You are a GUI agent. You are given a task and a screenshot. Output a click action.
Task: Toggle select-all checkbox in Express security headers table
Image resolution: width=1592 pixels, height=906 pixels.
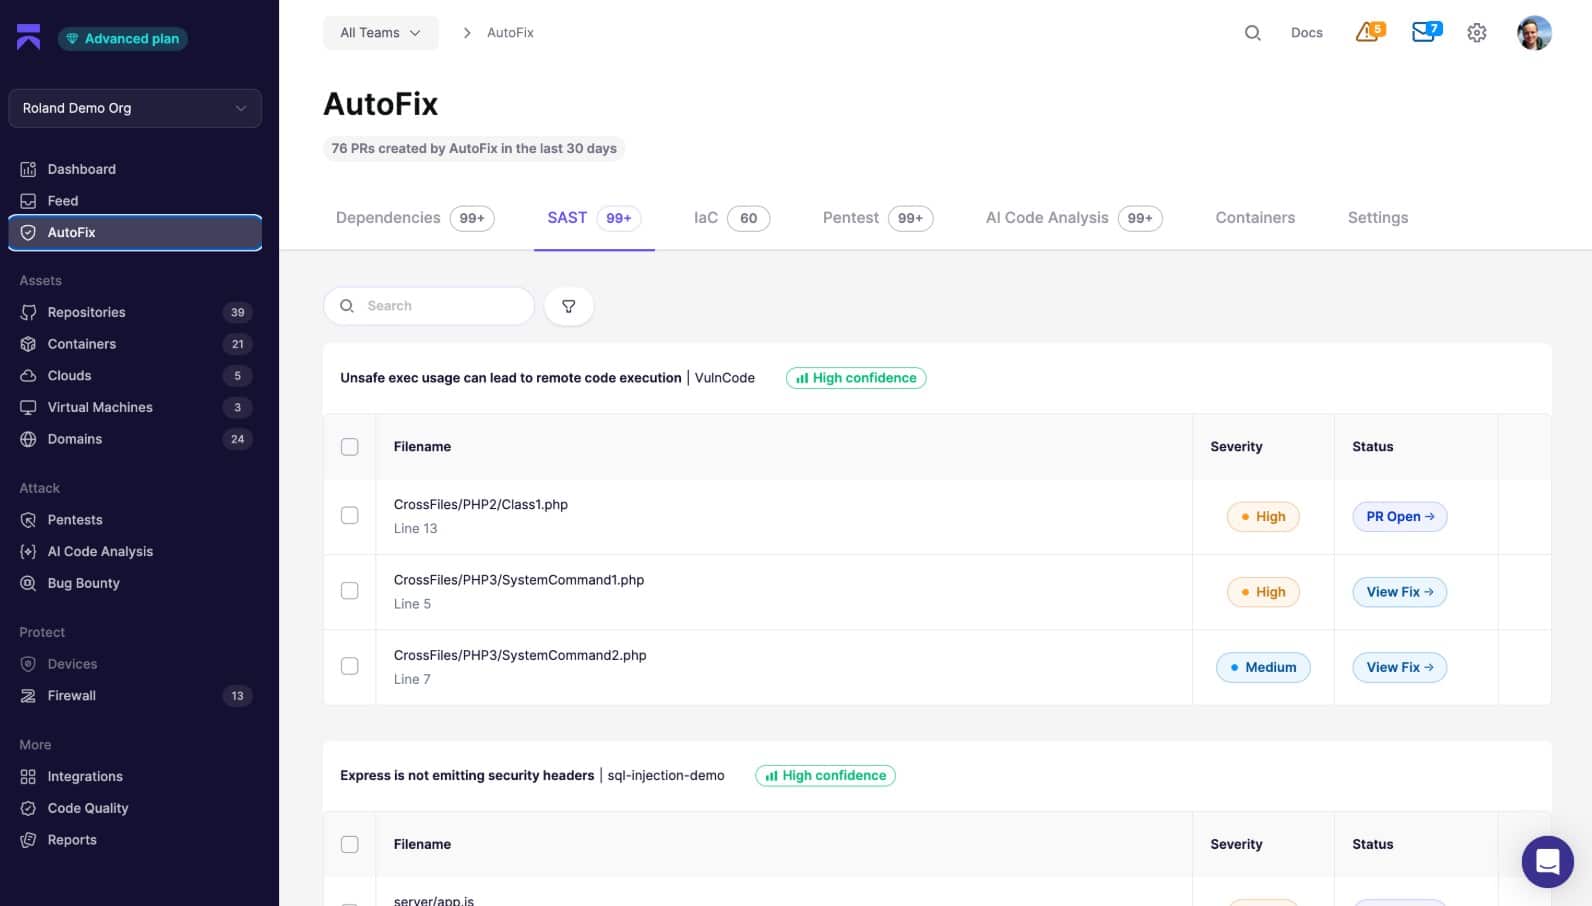tap(350, 845)
